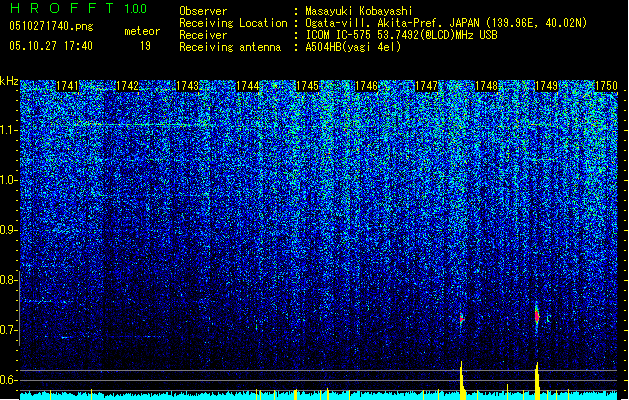This screenshot has height=400, width=629.
Task: Click the Ogata-vill. Akita-Pref. JAPAN location text
Action: (446, 23)
